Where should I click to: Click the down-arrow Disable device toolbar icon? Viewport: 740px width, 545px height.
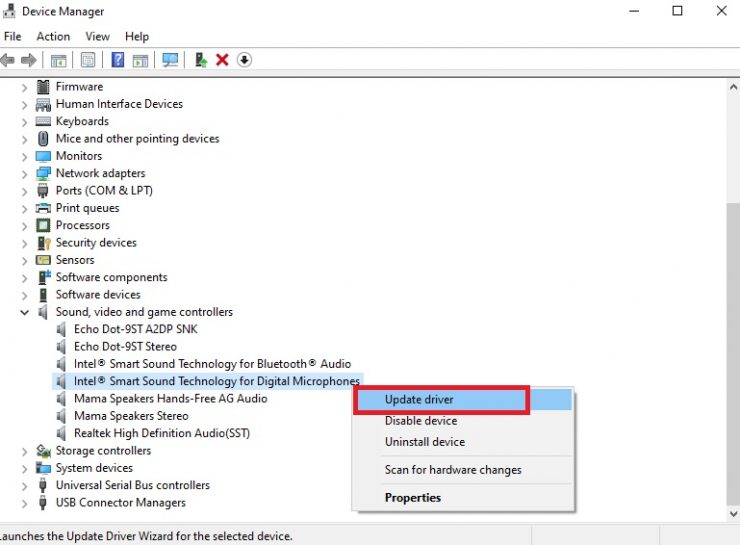click(244, 60)
